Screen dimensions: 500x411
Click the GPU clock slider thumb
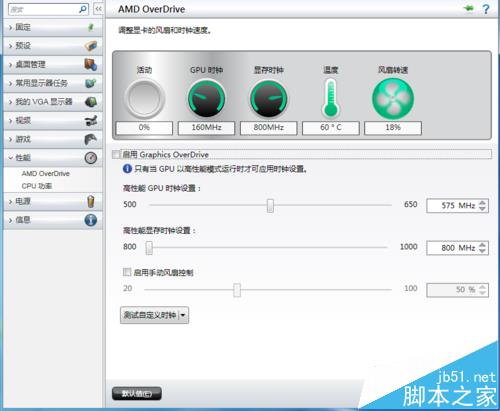click(x=270, y=206)
